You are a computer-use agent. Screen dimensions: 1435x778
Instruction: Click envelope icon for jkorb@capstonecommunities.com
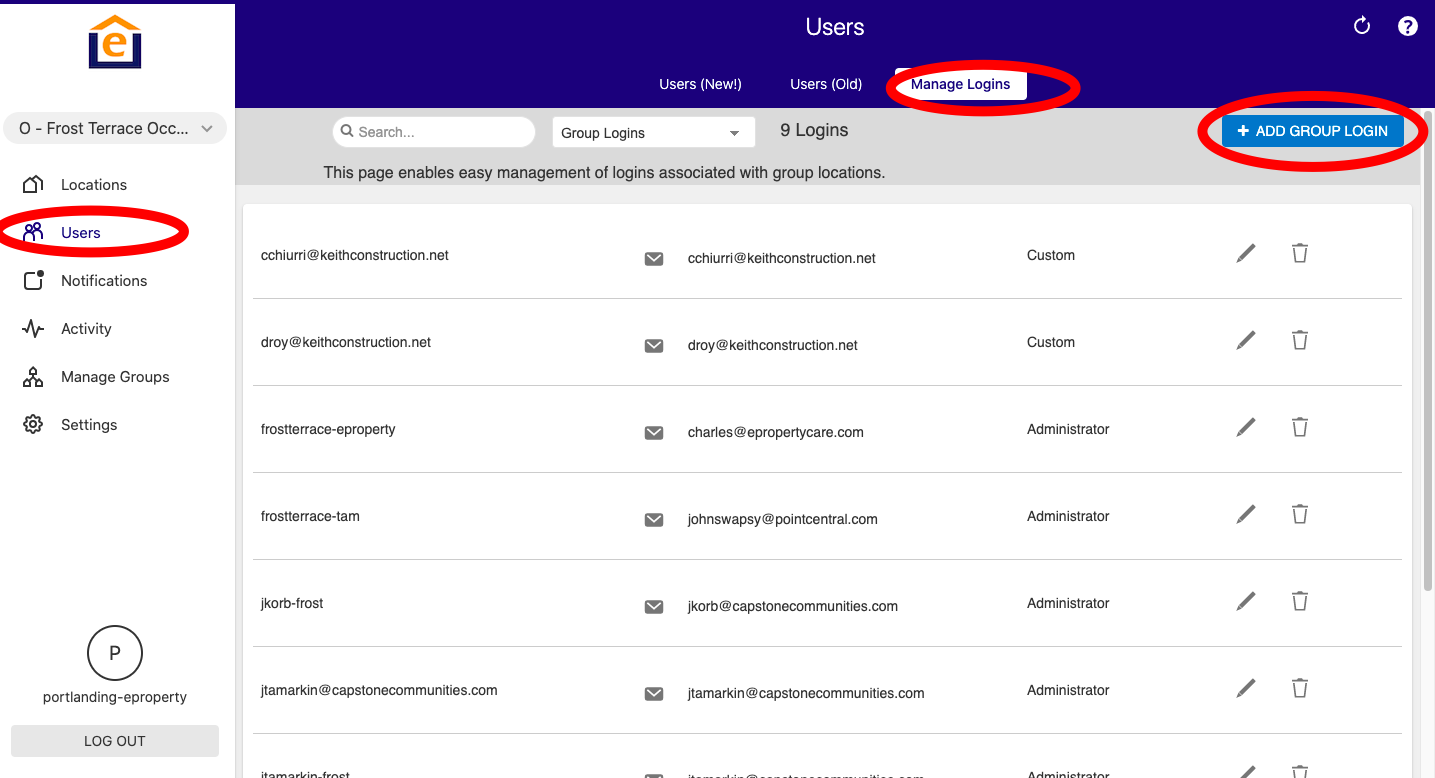coord(654,607)
